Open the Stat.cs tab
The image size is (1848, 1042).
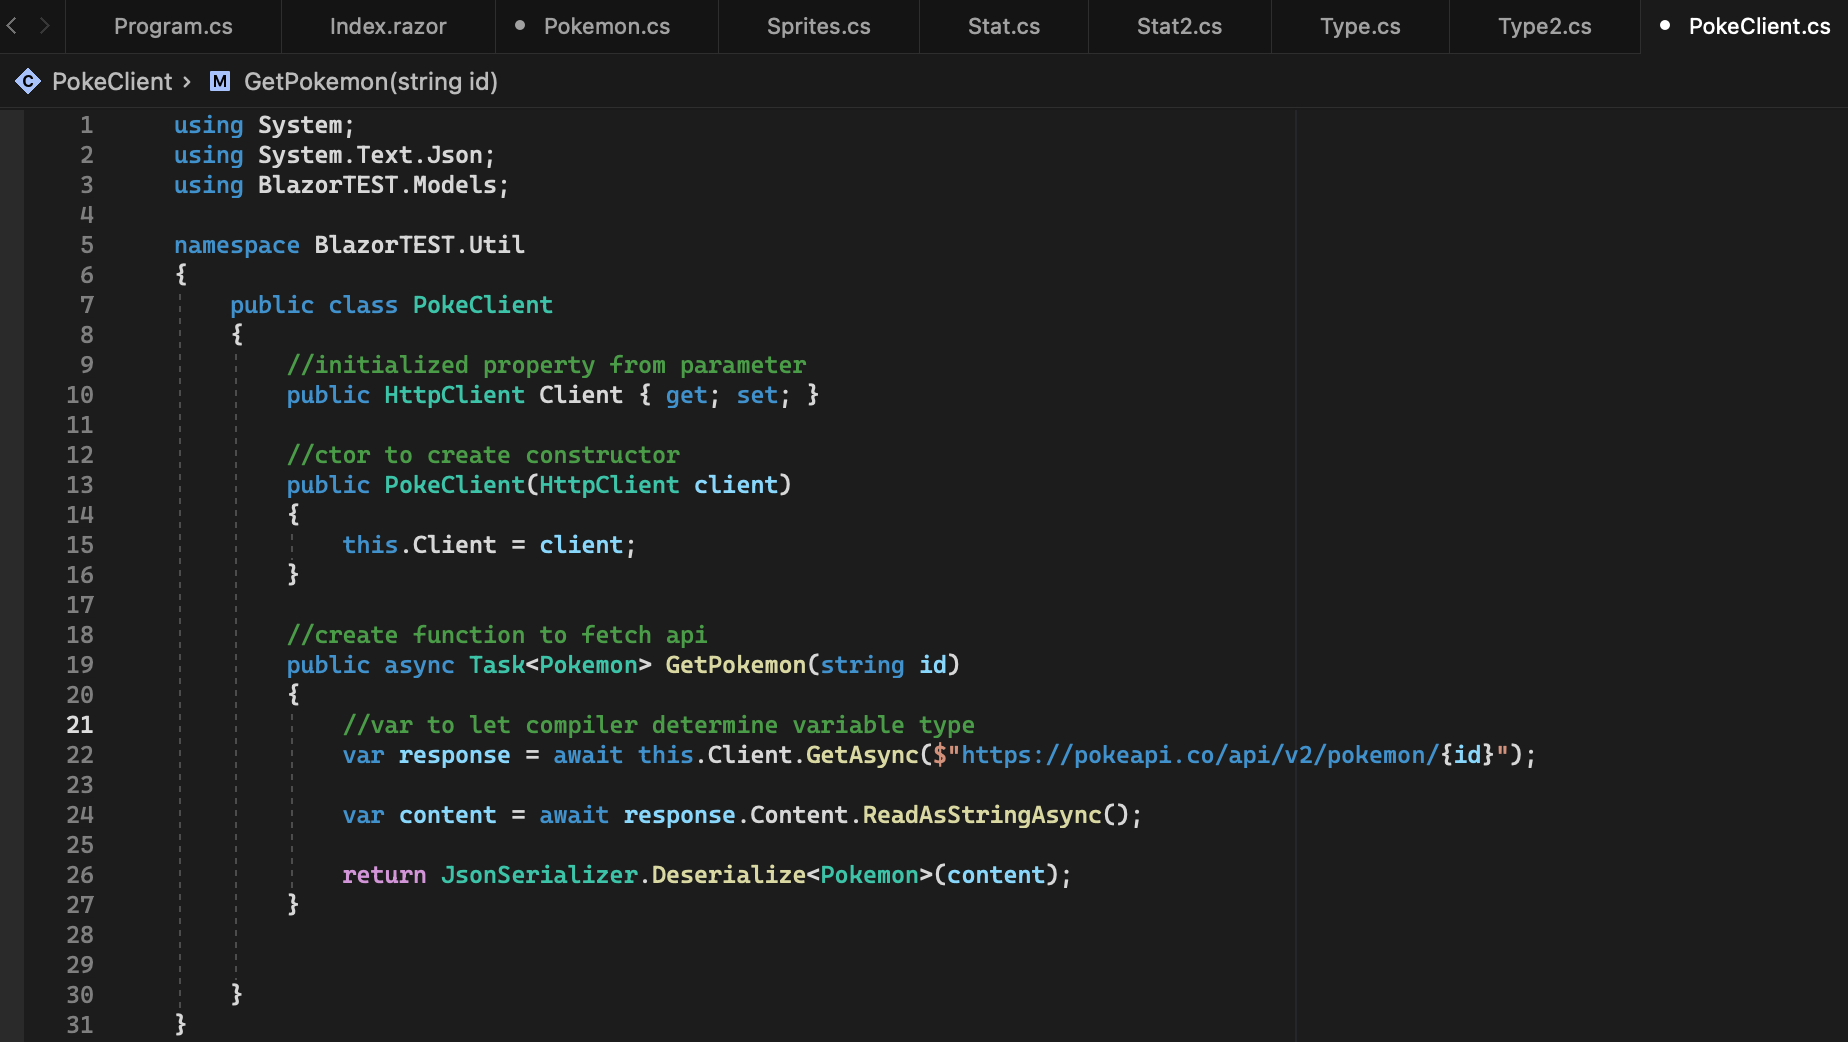(x=1004, y=26)
